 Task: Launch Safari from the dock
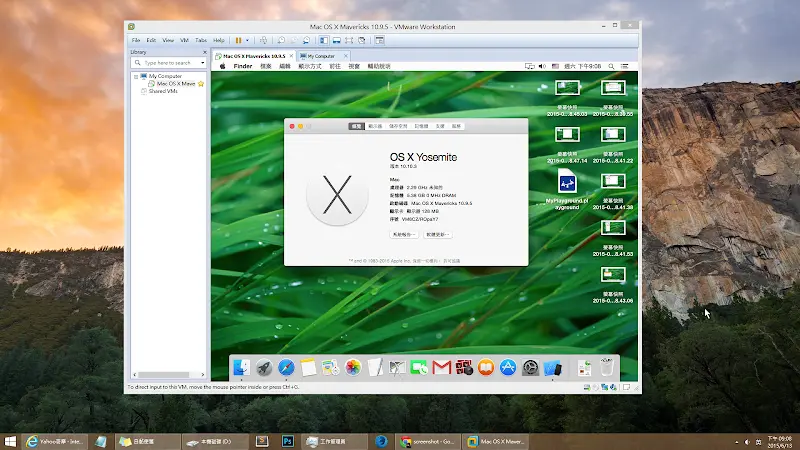(x=286, y=368)
